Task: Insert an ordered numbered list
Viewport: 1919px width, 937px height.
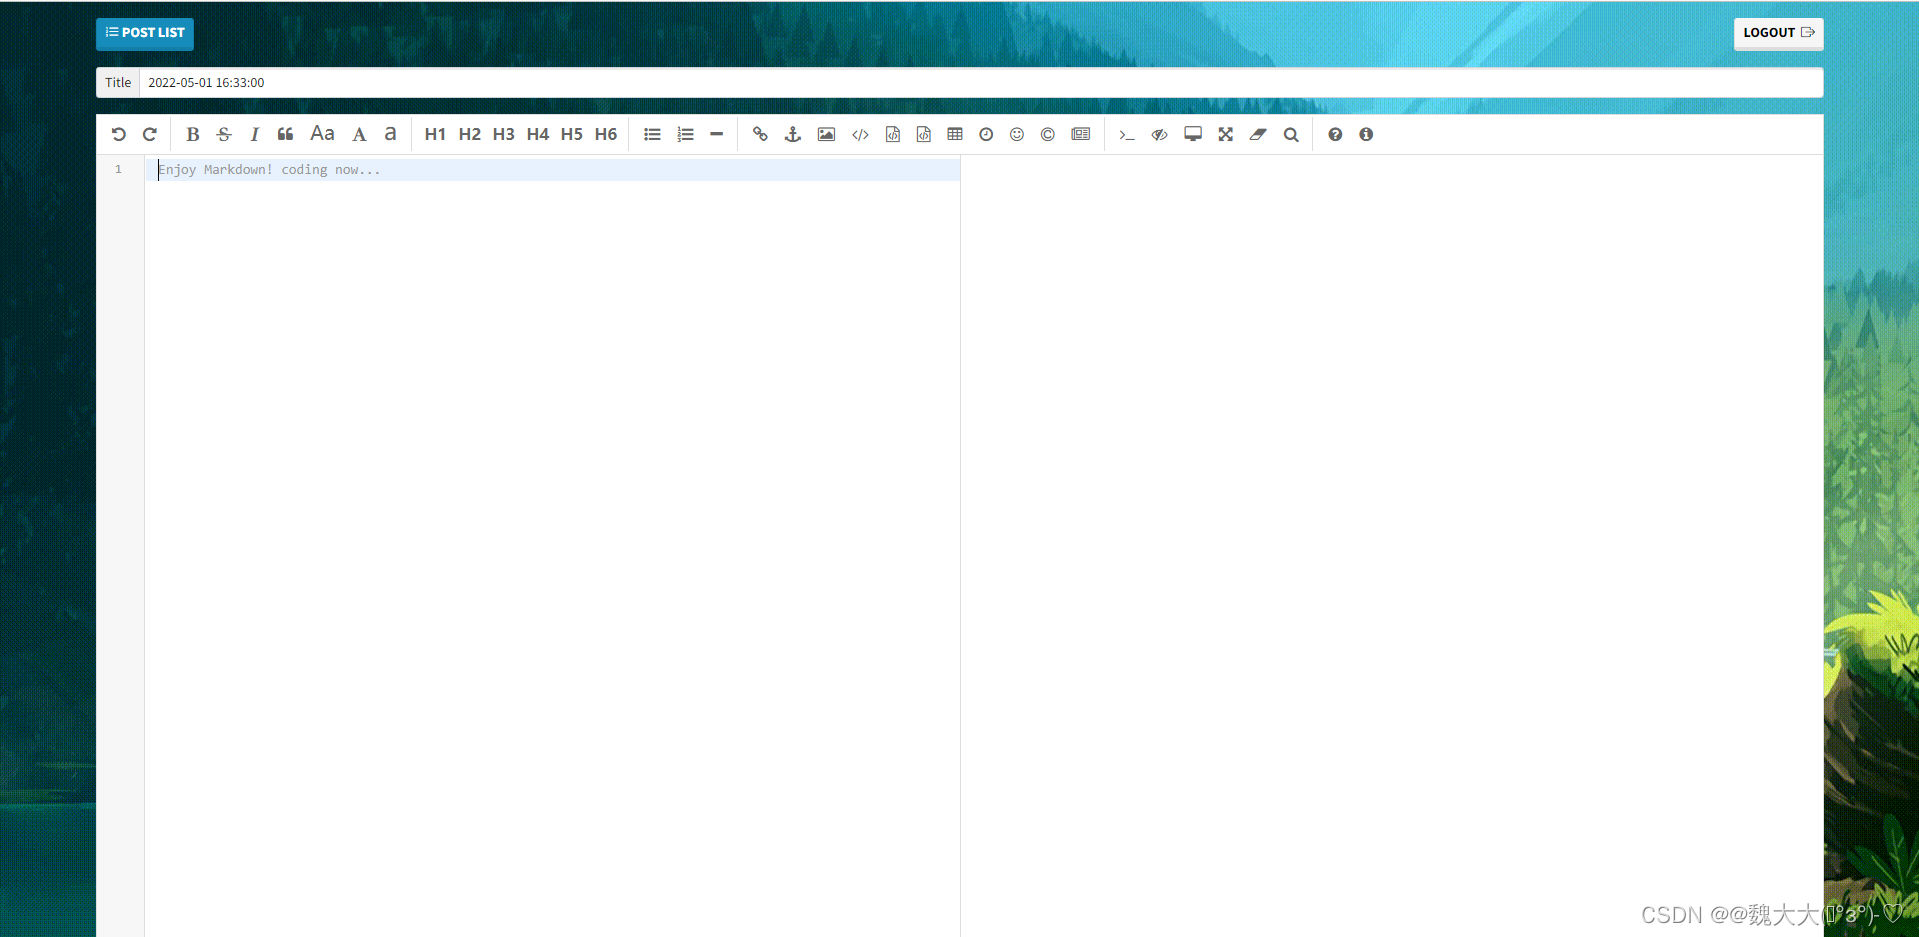Action: pos(685,134)
